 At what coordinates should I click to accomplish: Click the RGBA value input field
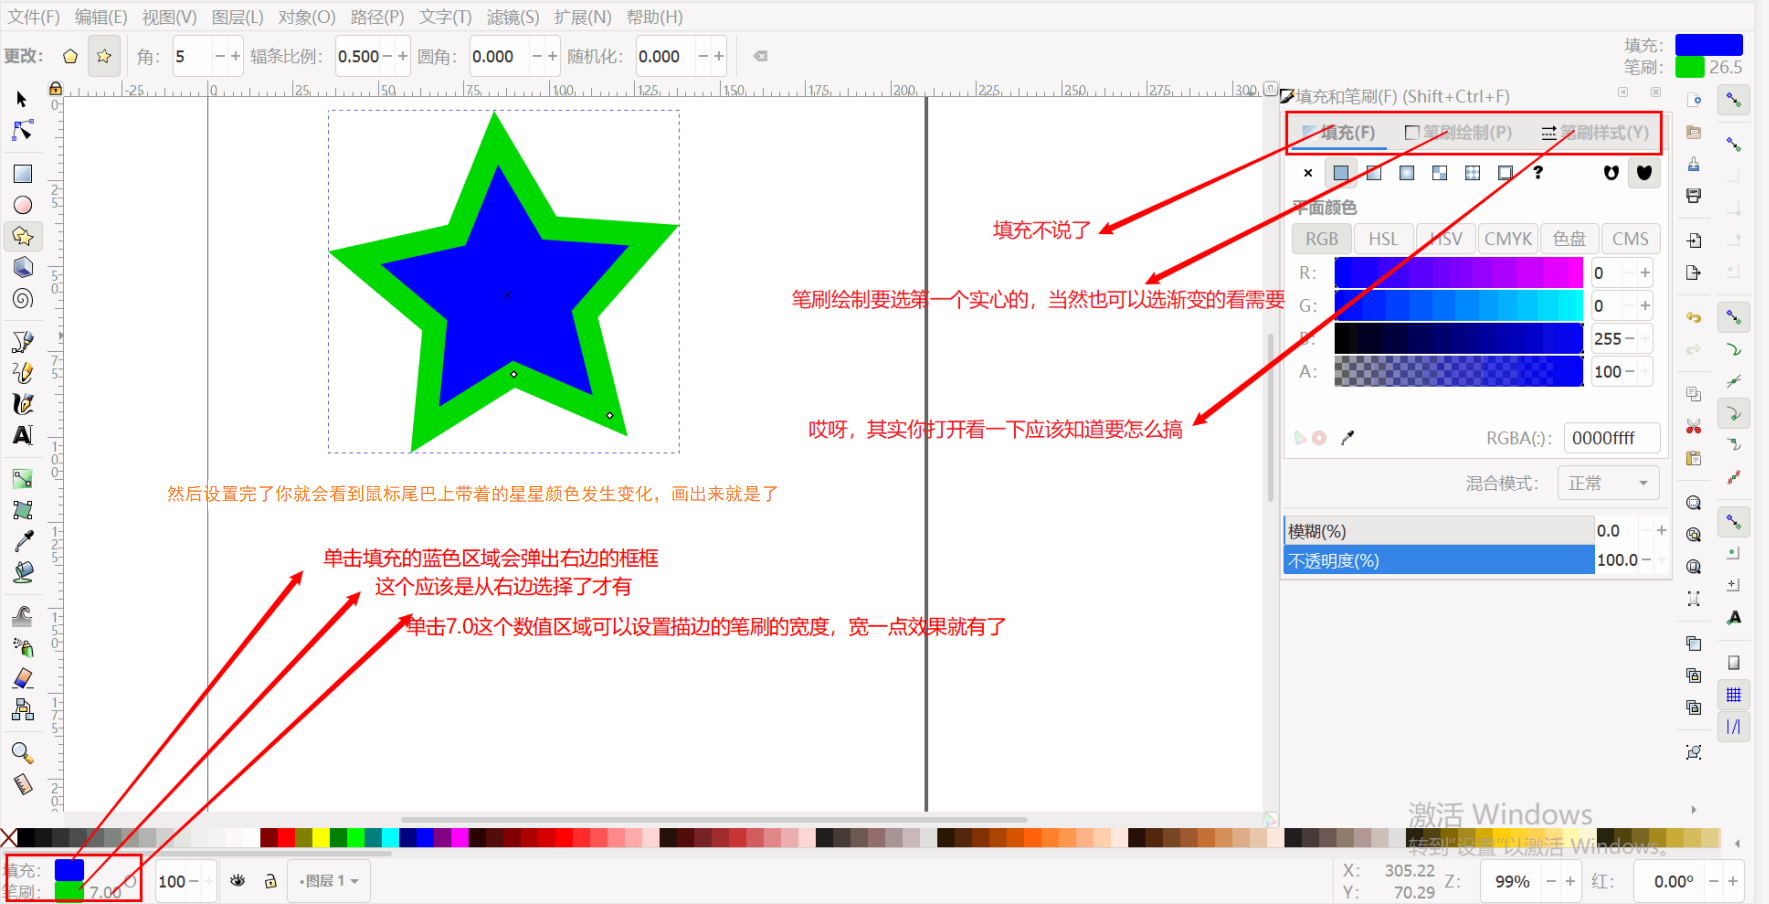tap(1611, 438)
